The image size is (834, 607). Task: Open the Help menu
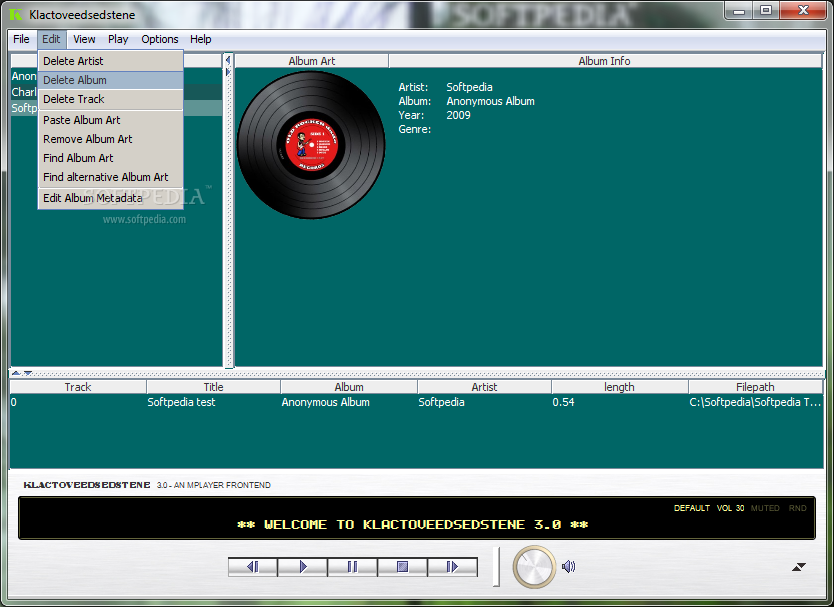(x=201, y=39)
